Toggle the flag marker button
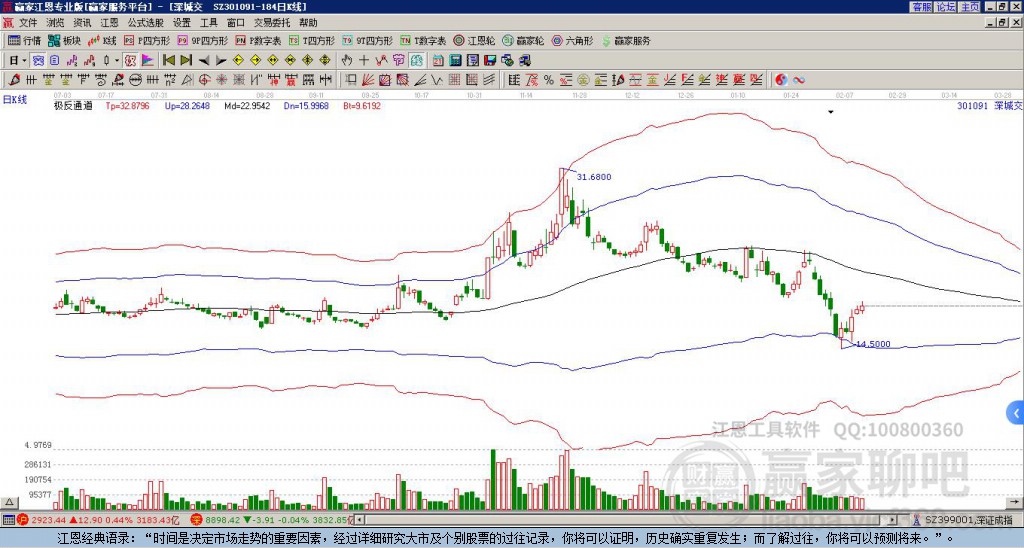Screen dimensions: 1024x548 click(x=148, y=61)
